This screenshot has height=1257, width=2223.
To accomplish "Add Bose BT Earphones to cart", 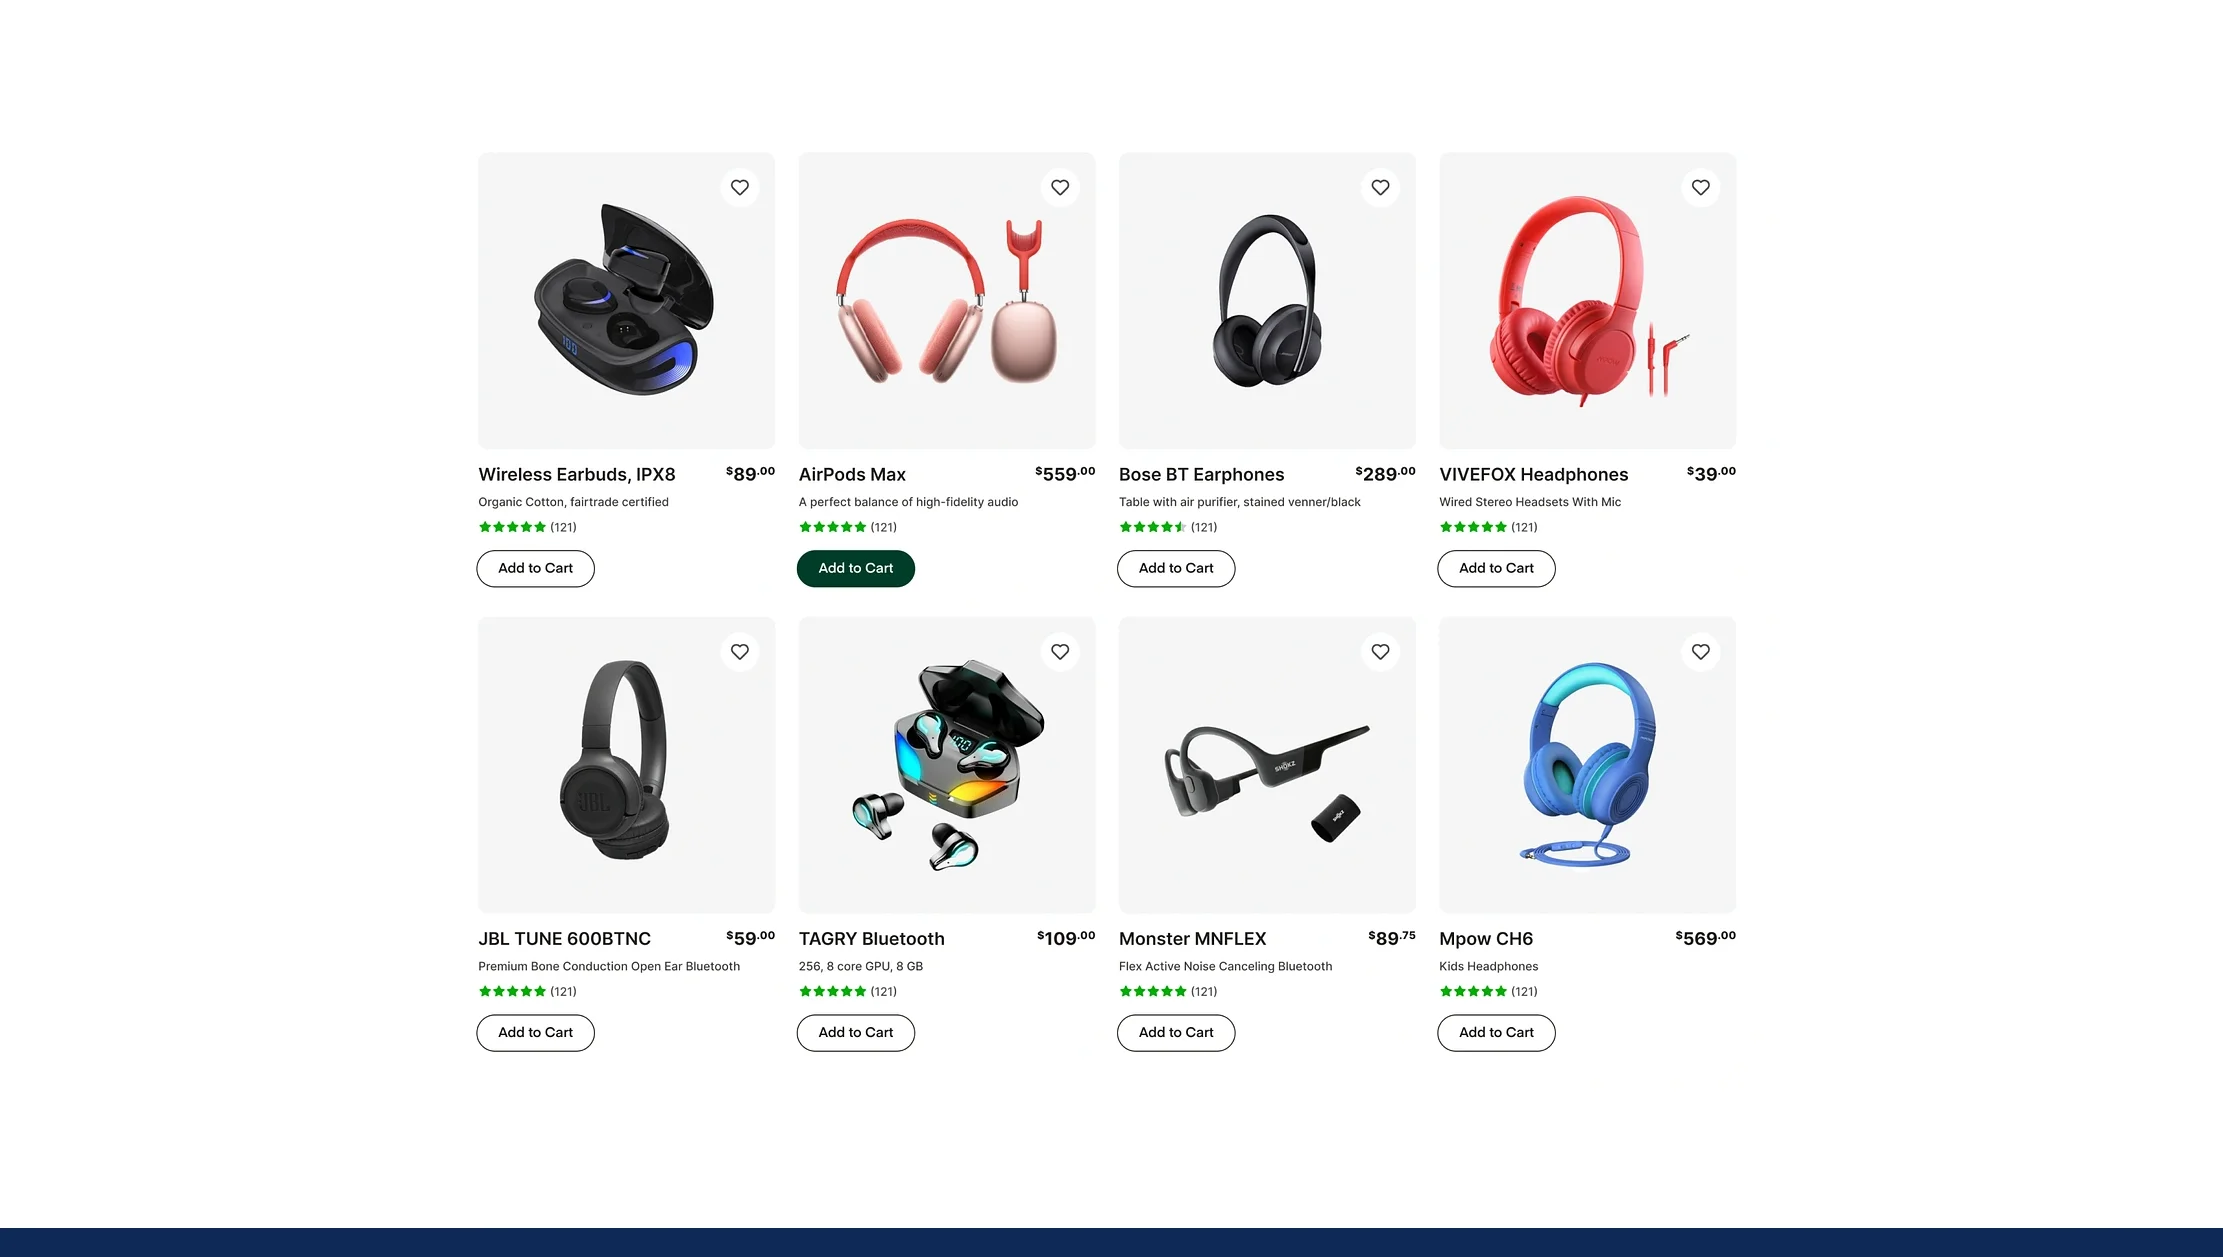I will click(1176, 568).
